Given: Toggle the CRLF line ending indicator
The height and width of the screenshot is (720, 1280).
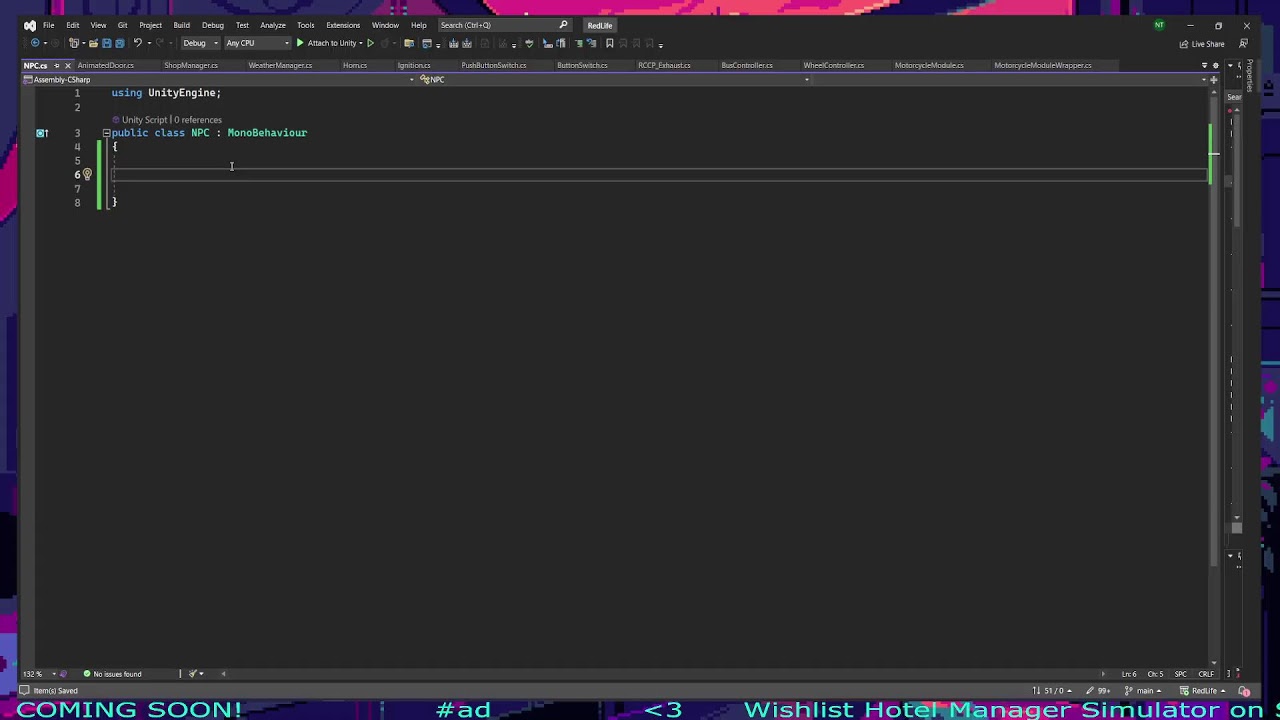Looking at the screenshot, I should pyautogui.click(x=1206, y=674).
